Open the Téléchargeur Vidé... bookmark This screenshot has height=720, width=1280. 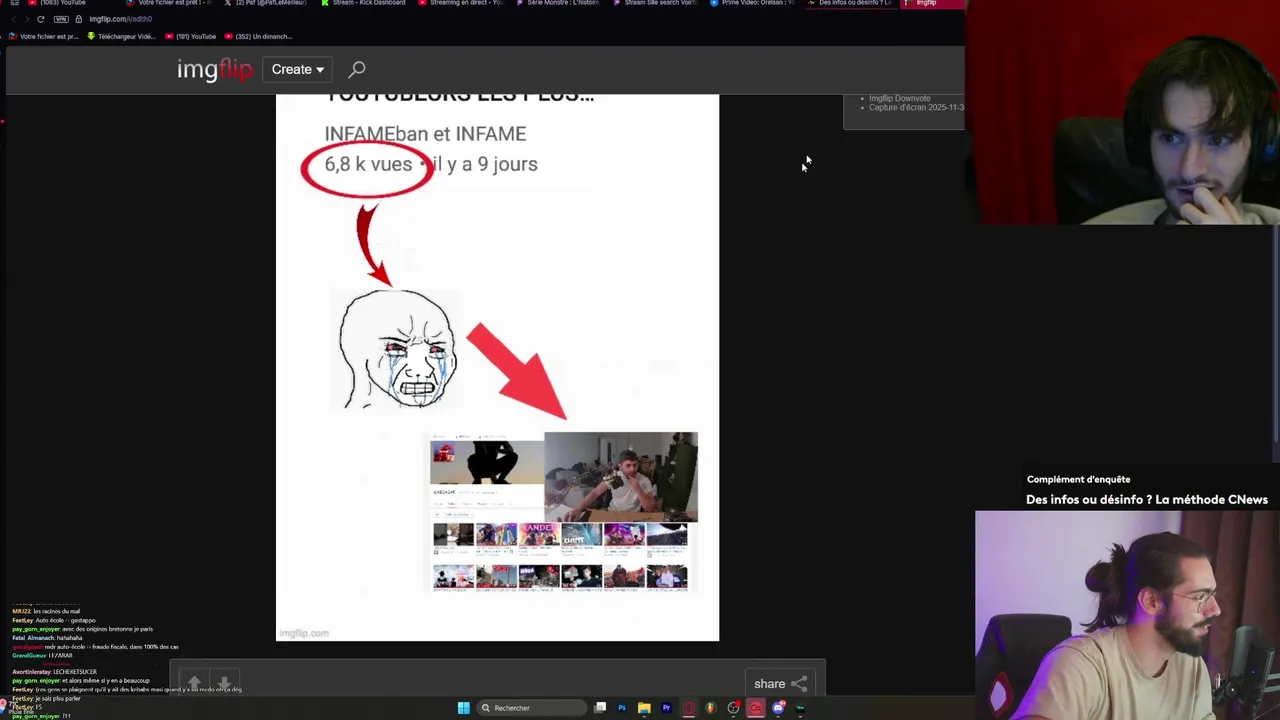point(121,36)
